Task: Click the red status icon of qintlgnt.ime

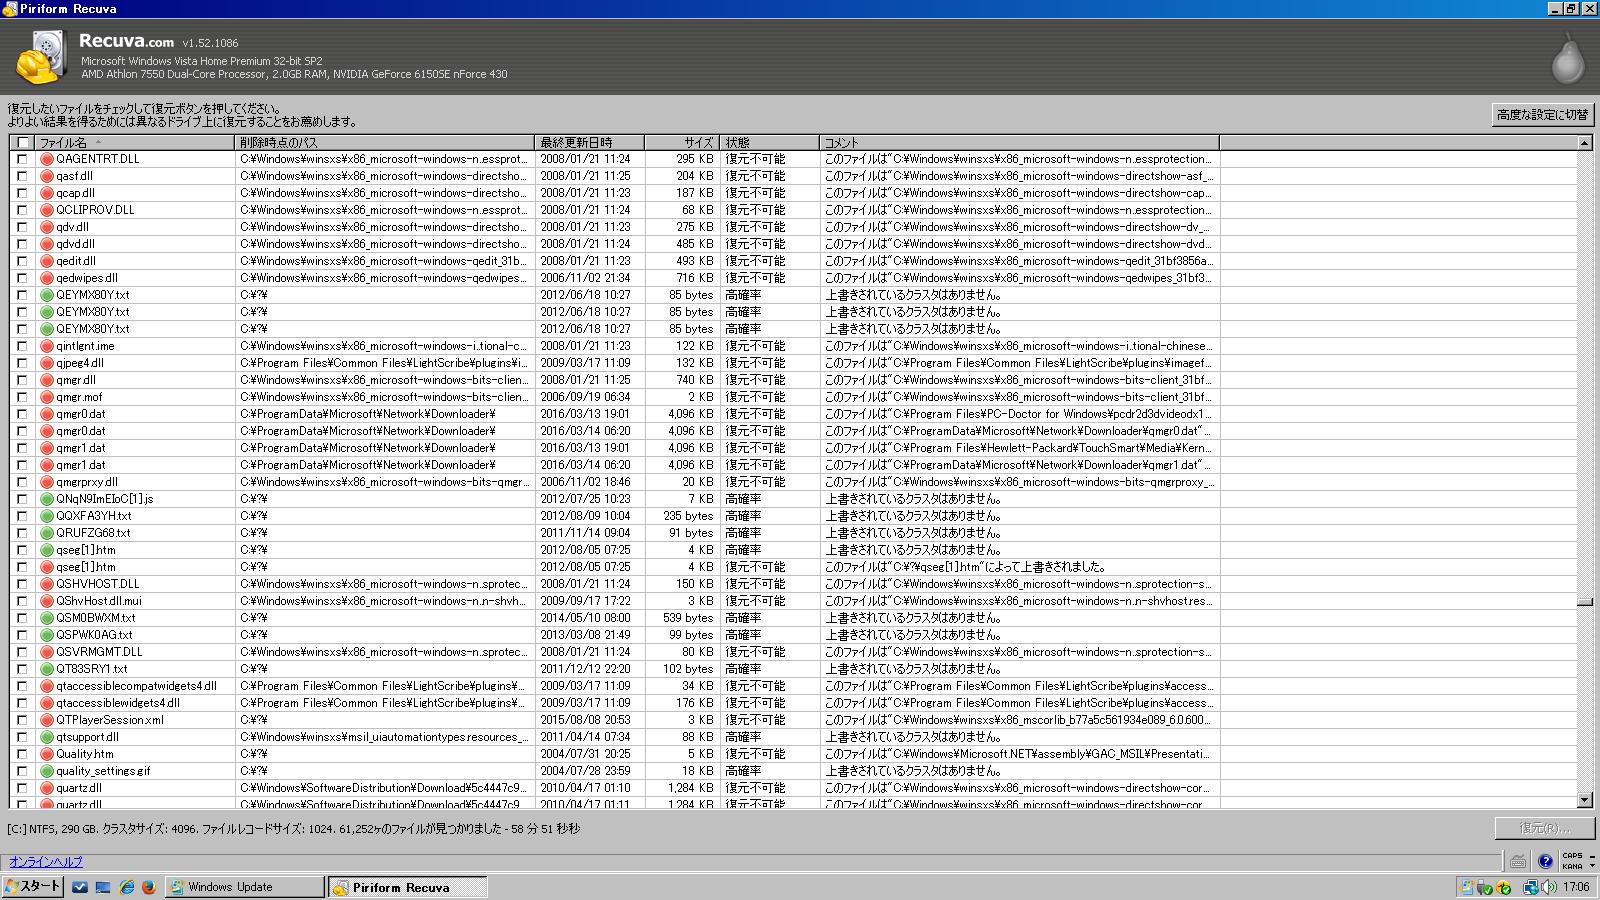Action: click(47, 346)
